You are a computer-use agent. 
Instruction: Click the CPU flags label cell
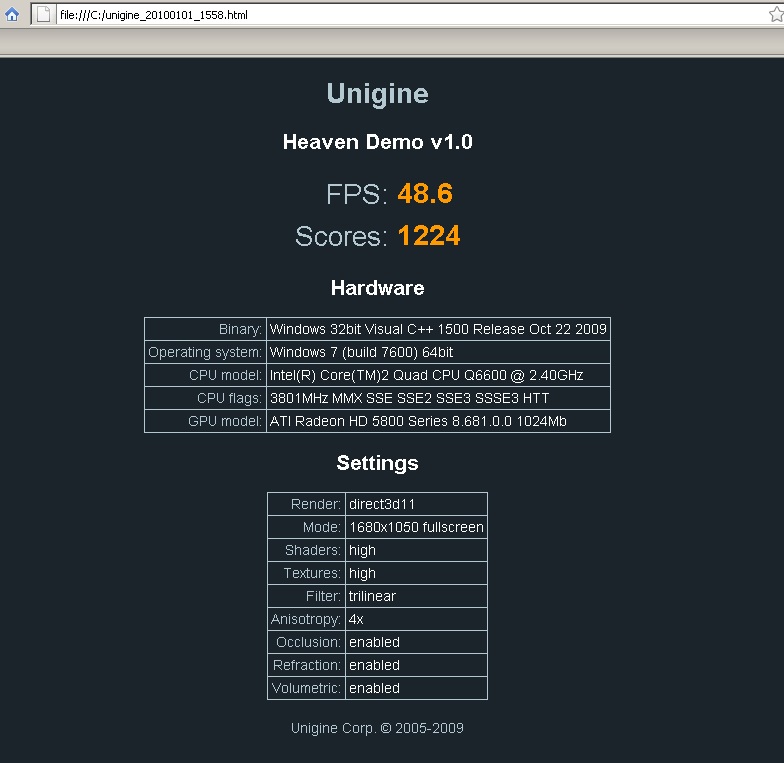pos(205,398)
